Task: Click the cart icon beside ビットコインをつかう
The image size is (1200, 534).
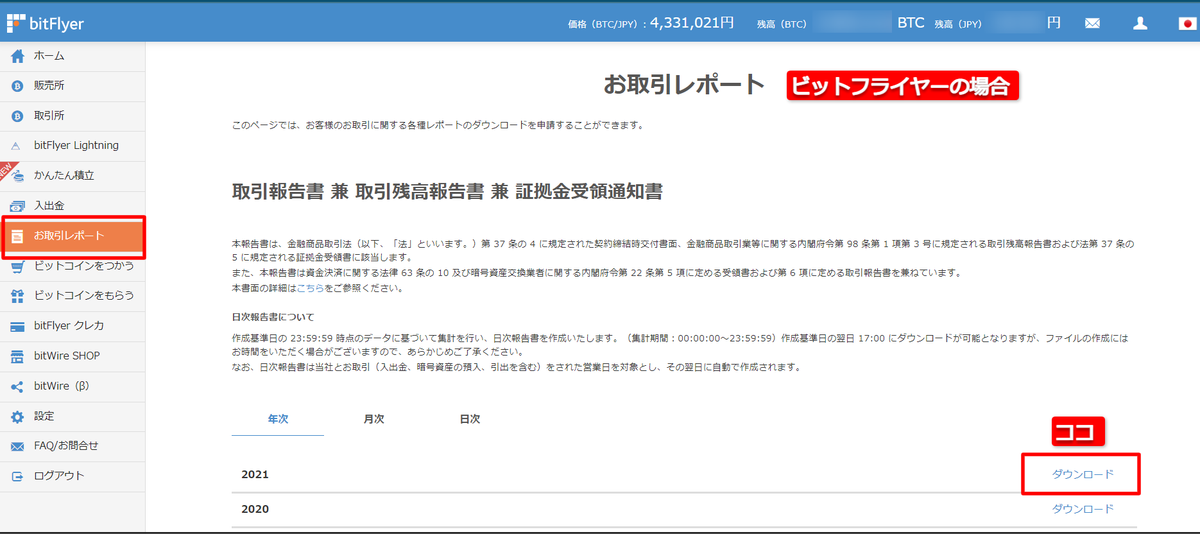Action: [x=17, y=266]
